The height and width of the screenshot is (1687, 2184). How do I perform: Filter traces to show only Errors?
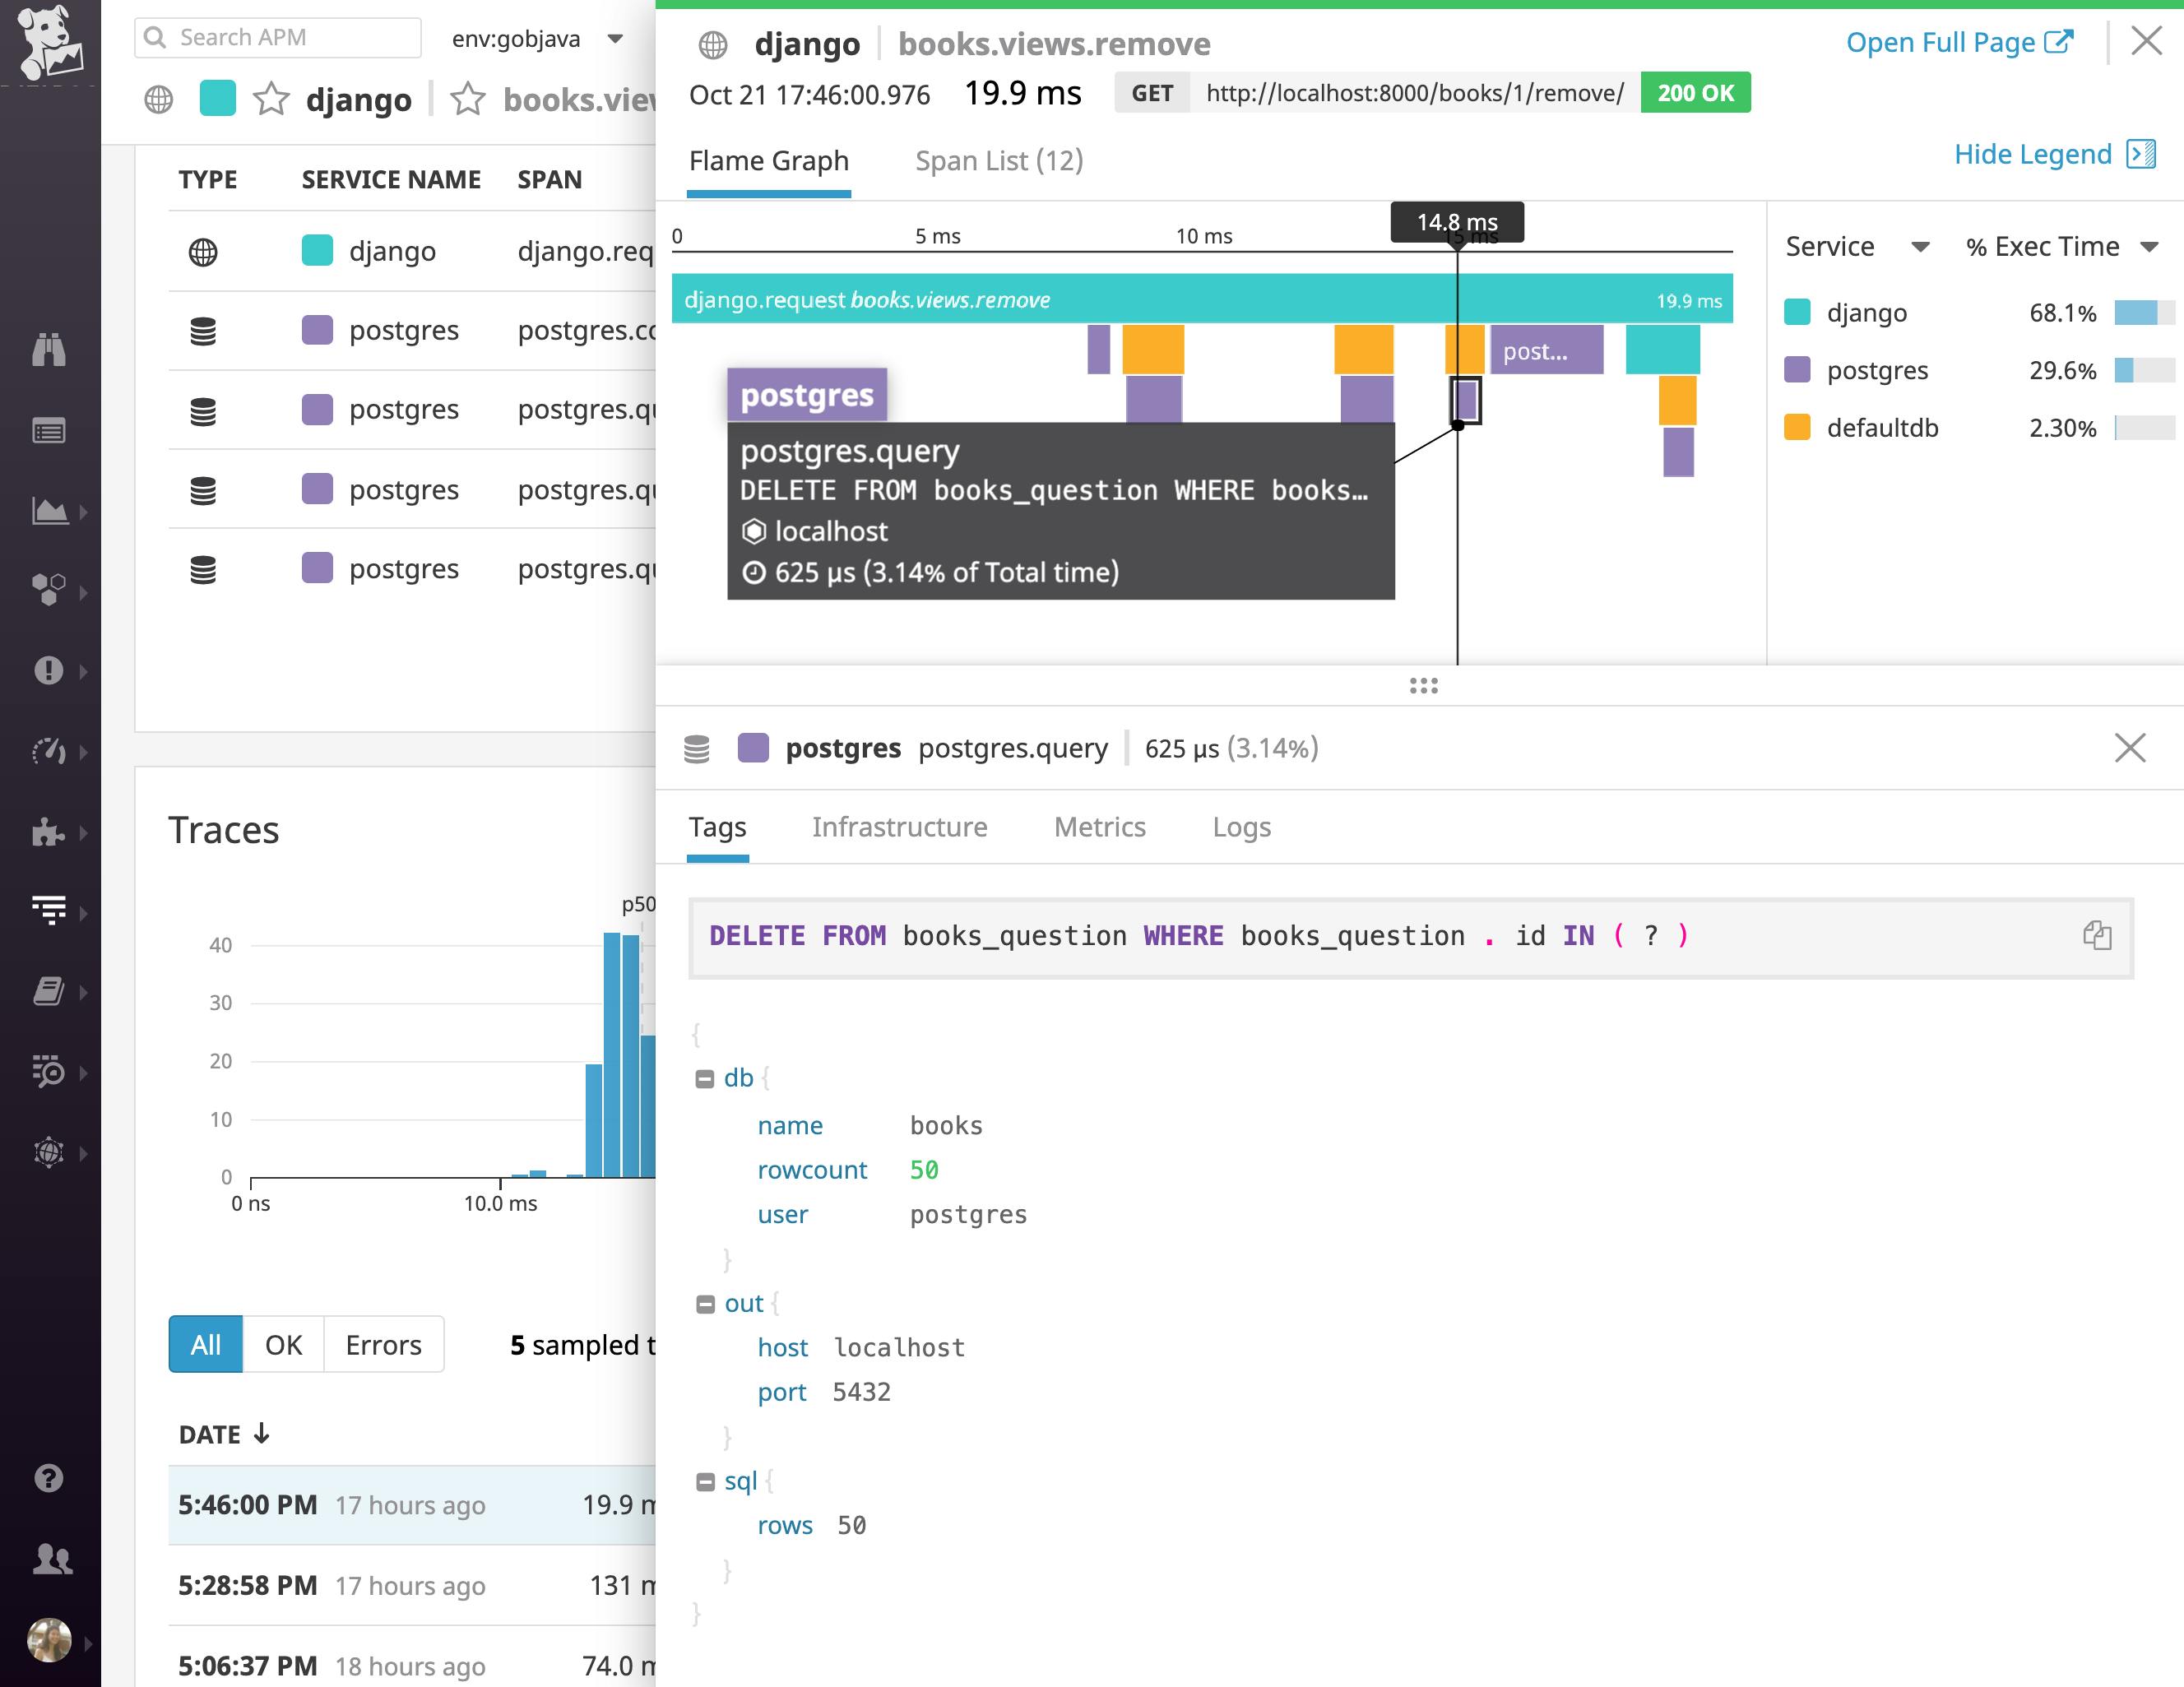383,1344
